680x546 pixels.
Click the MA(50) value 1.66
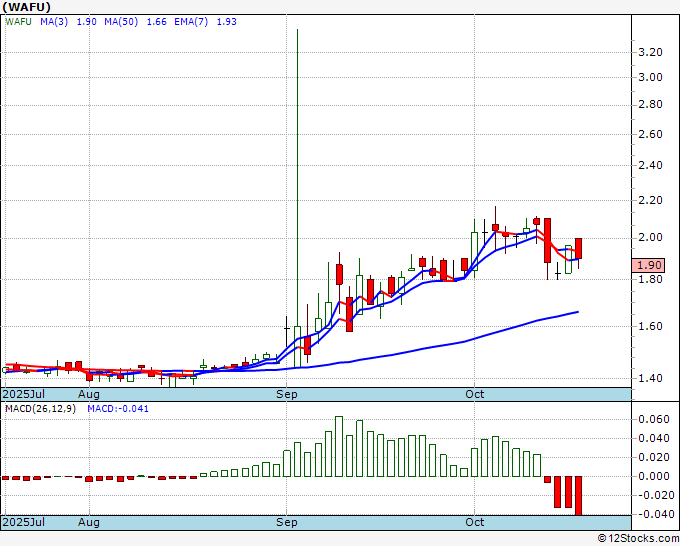pyautogui.click(x=157, y=22)
